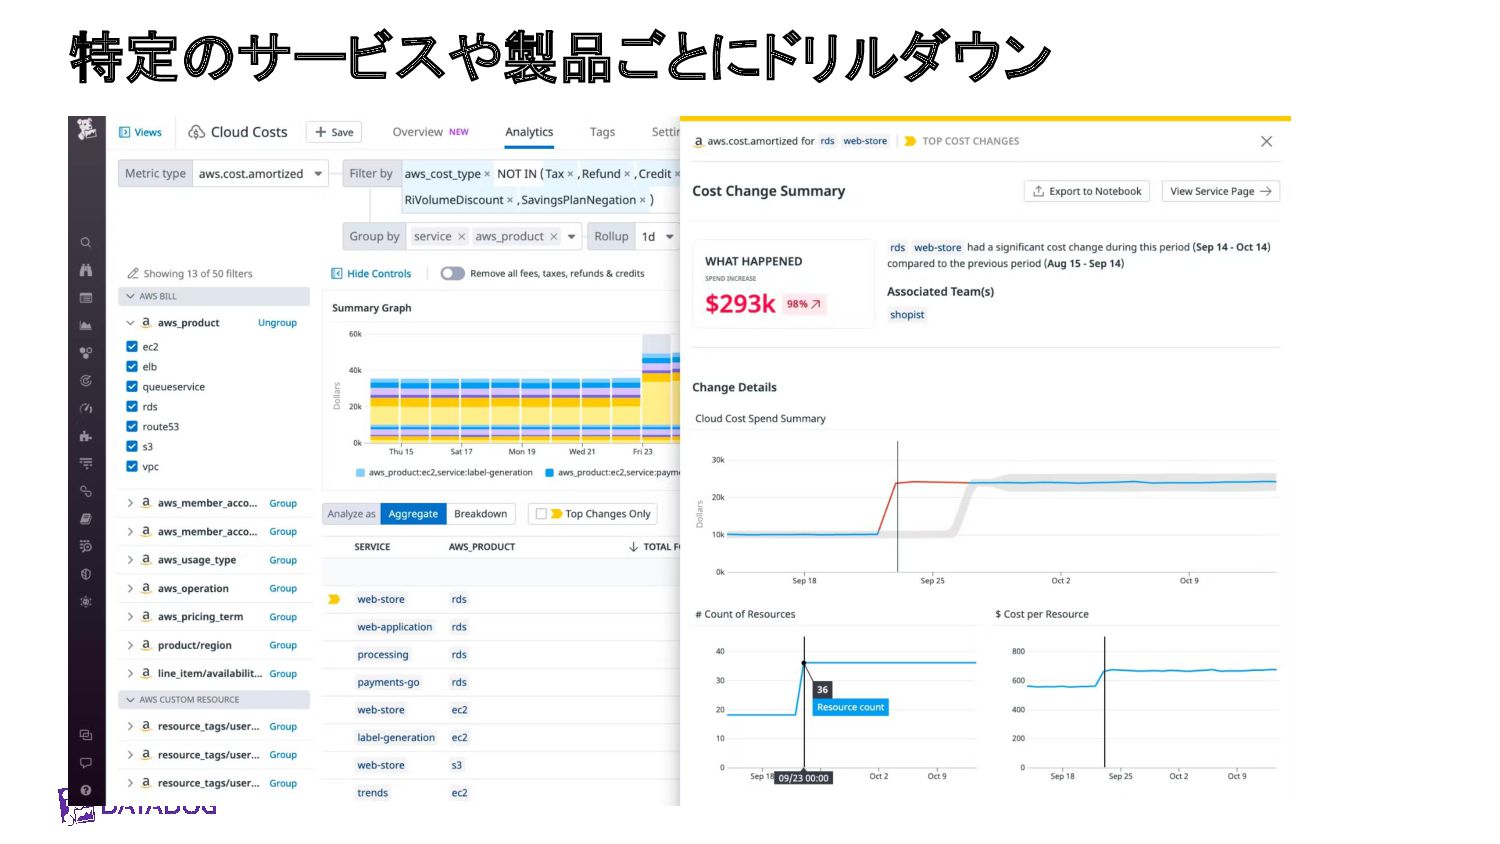Click the Save button
Image resolution: width=1500 pixels, height=844 pixels.
point(334,132)
